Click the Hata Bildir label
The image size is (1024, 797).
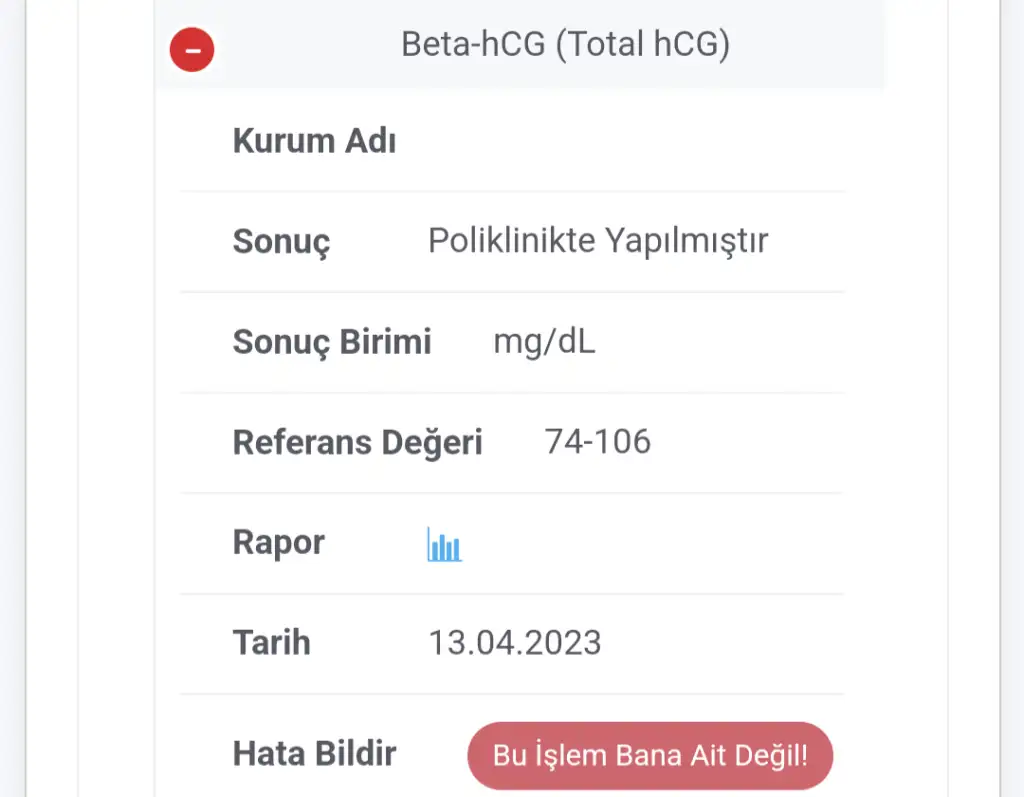coord(314,753)
